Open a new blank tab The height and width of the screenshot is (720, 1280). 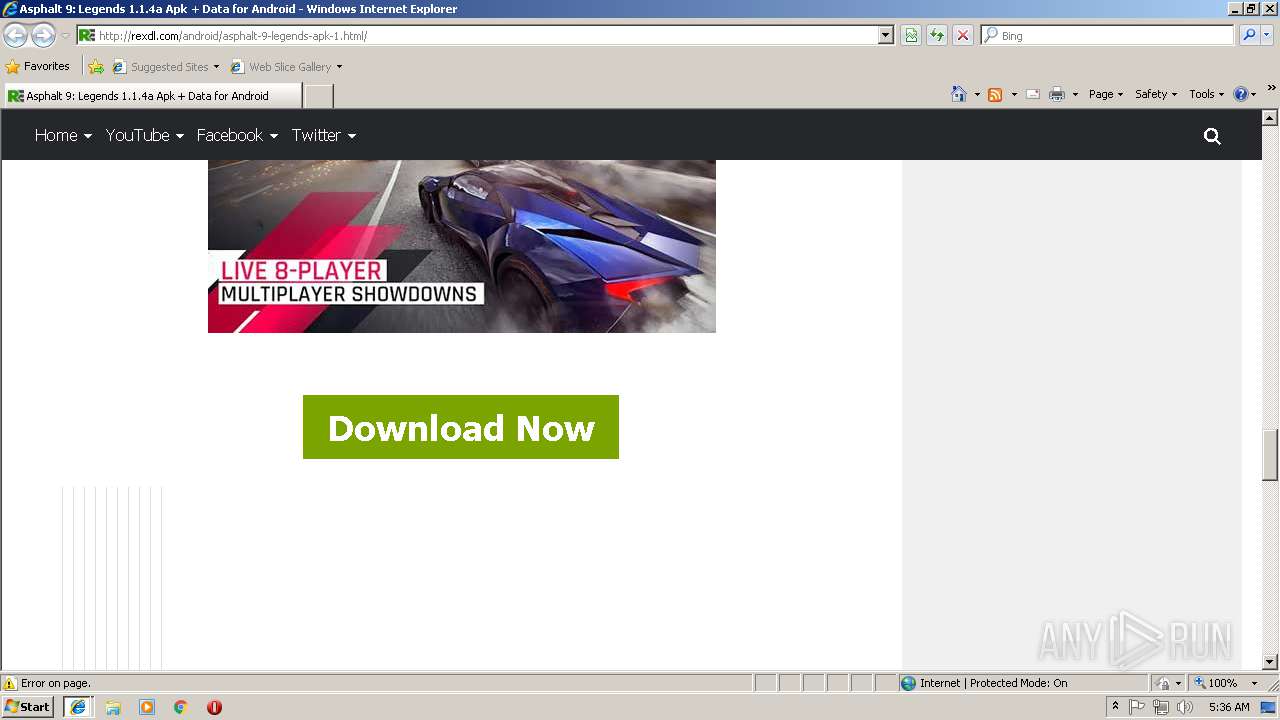point(318,96)
